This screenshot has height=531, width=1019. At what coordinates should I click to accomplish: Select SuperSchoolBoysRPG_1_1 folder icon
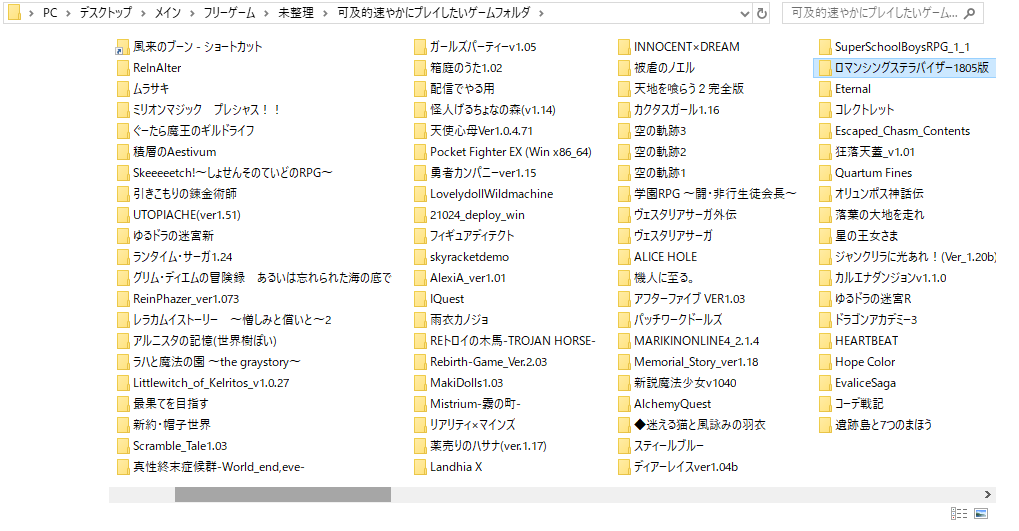pyautogui.click(x=825, y=47)
